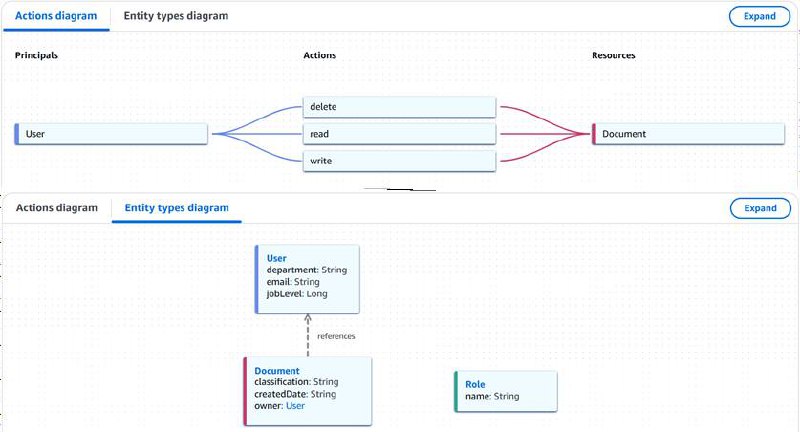
Task: Click the Document entity type box
Action: pos(308,391)
